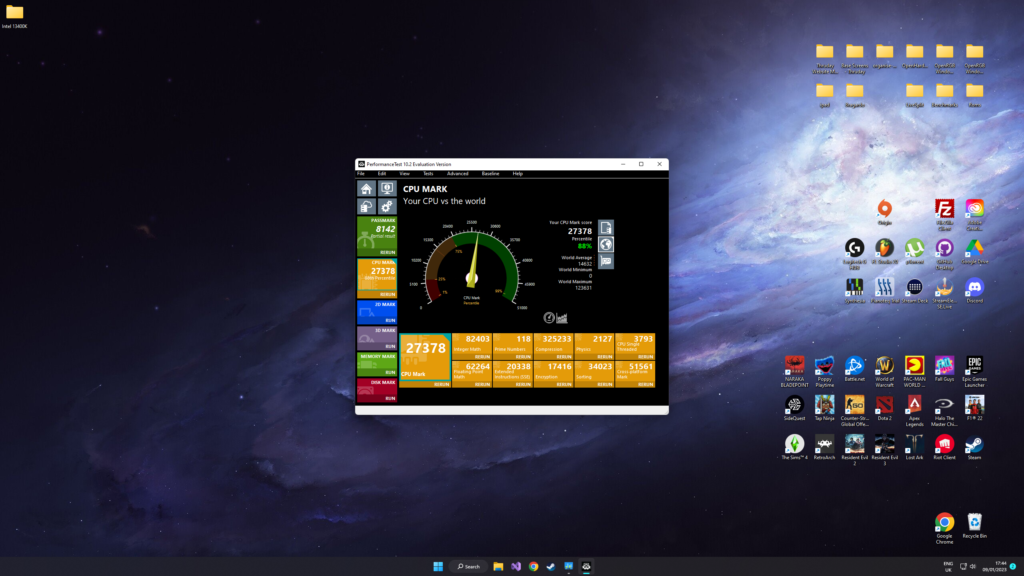Rerun the Integer Math test
This screenshot has height=576, width=1024.
click(483, 357)
